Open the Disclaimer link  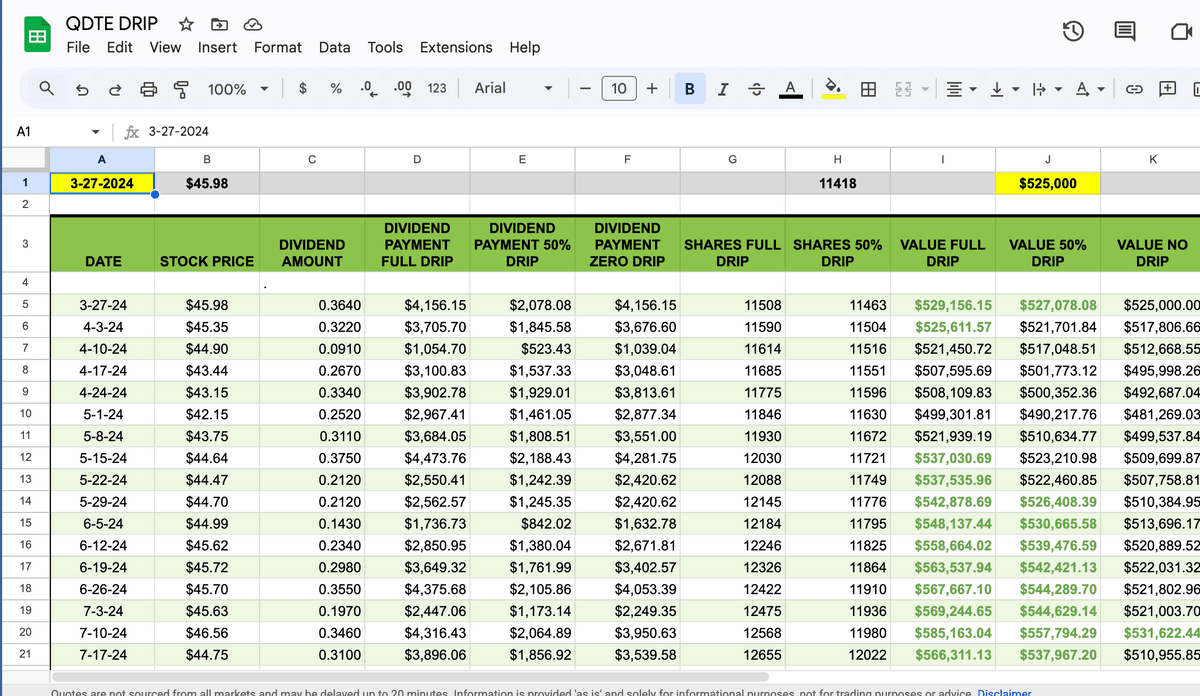[1004, 691]
